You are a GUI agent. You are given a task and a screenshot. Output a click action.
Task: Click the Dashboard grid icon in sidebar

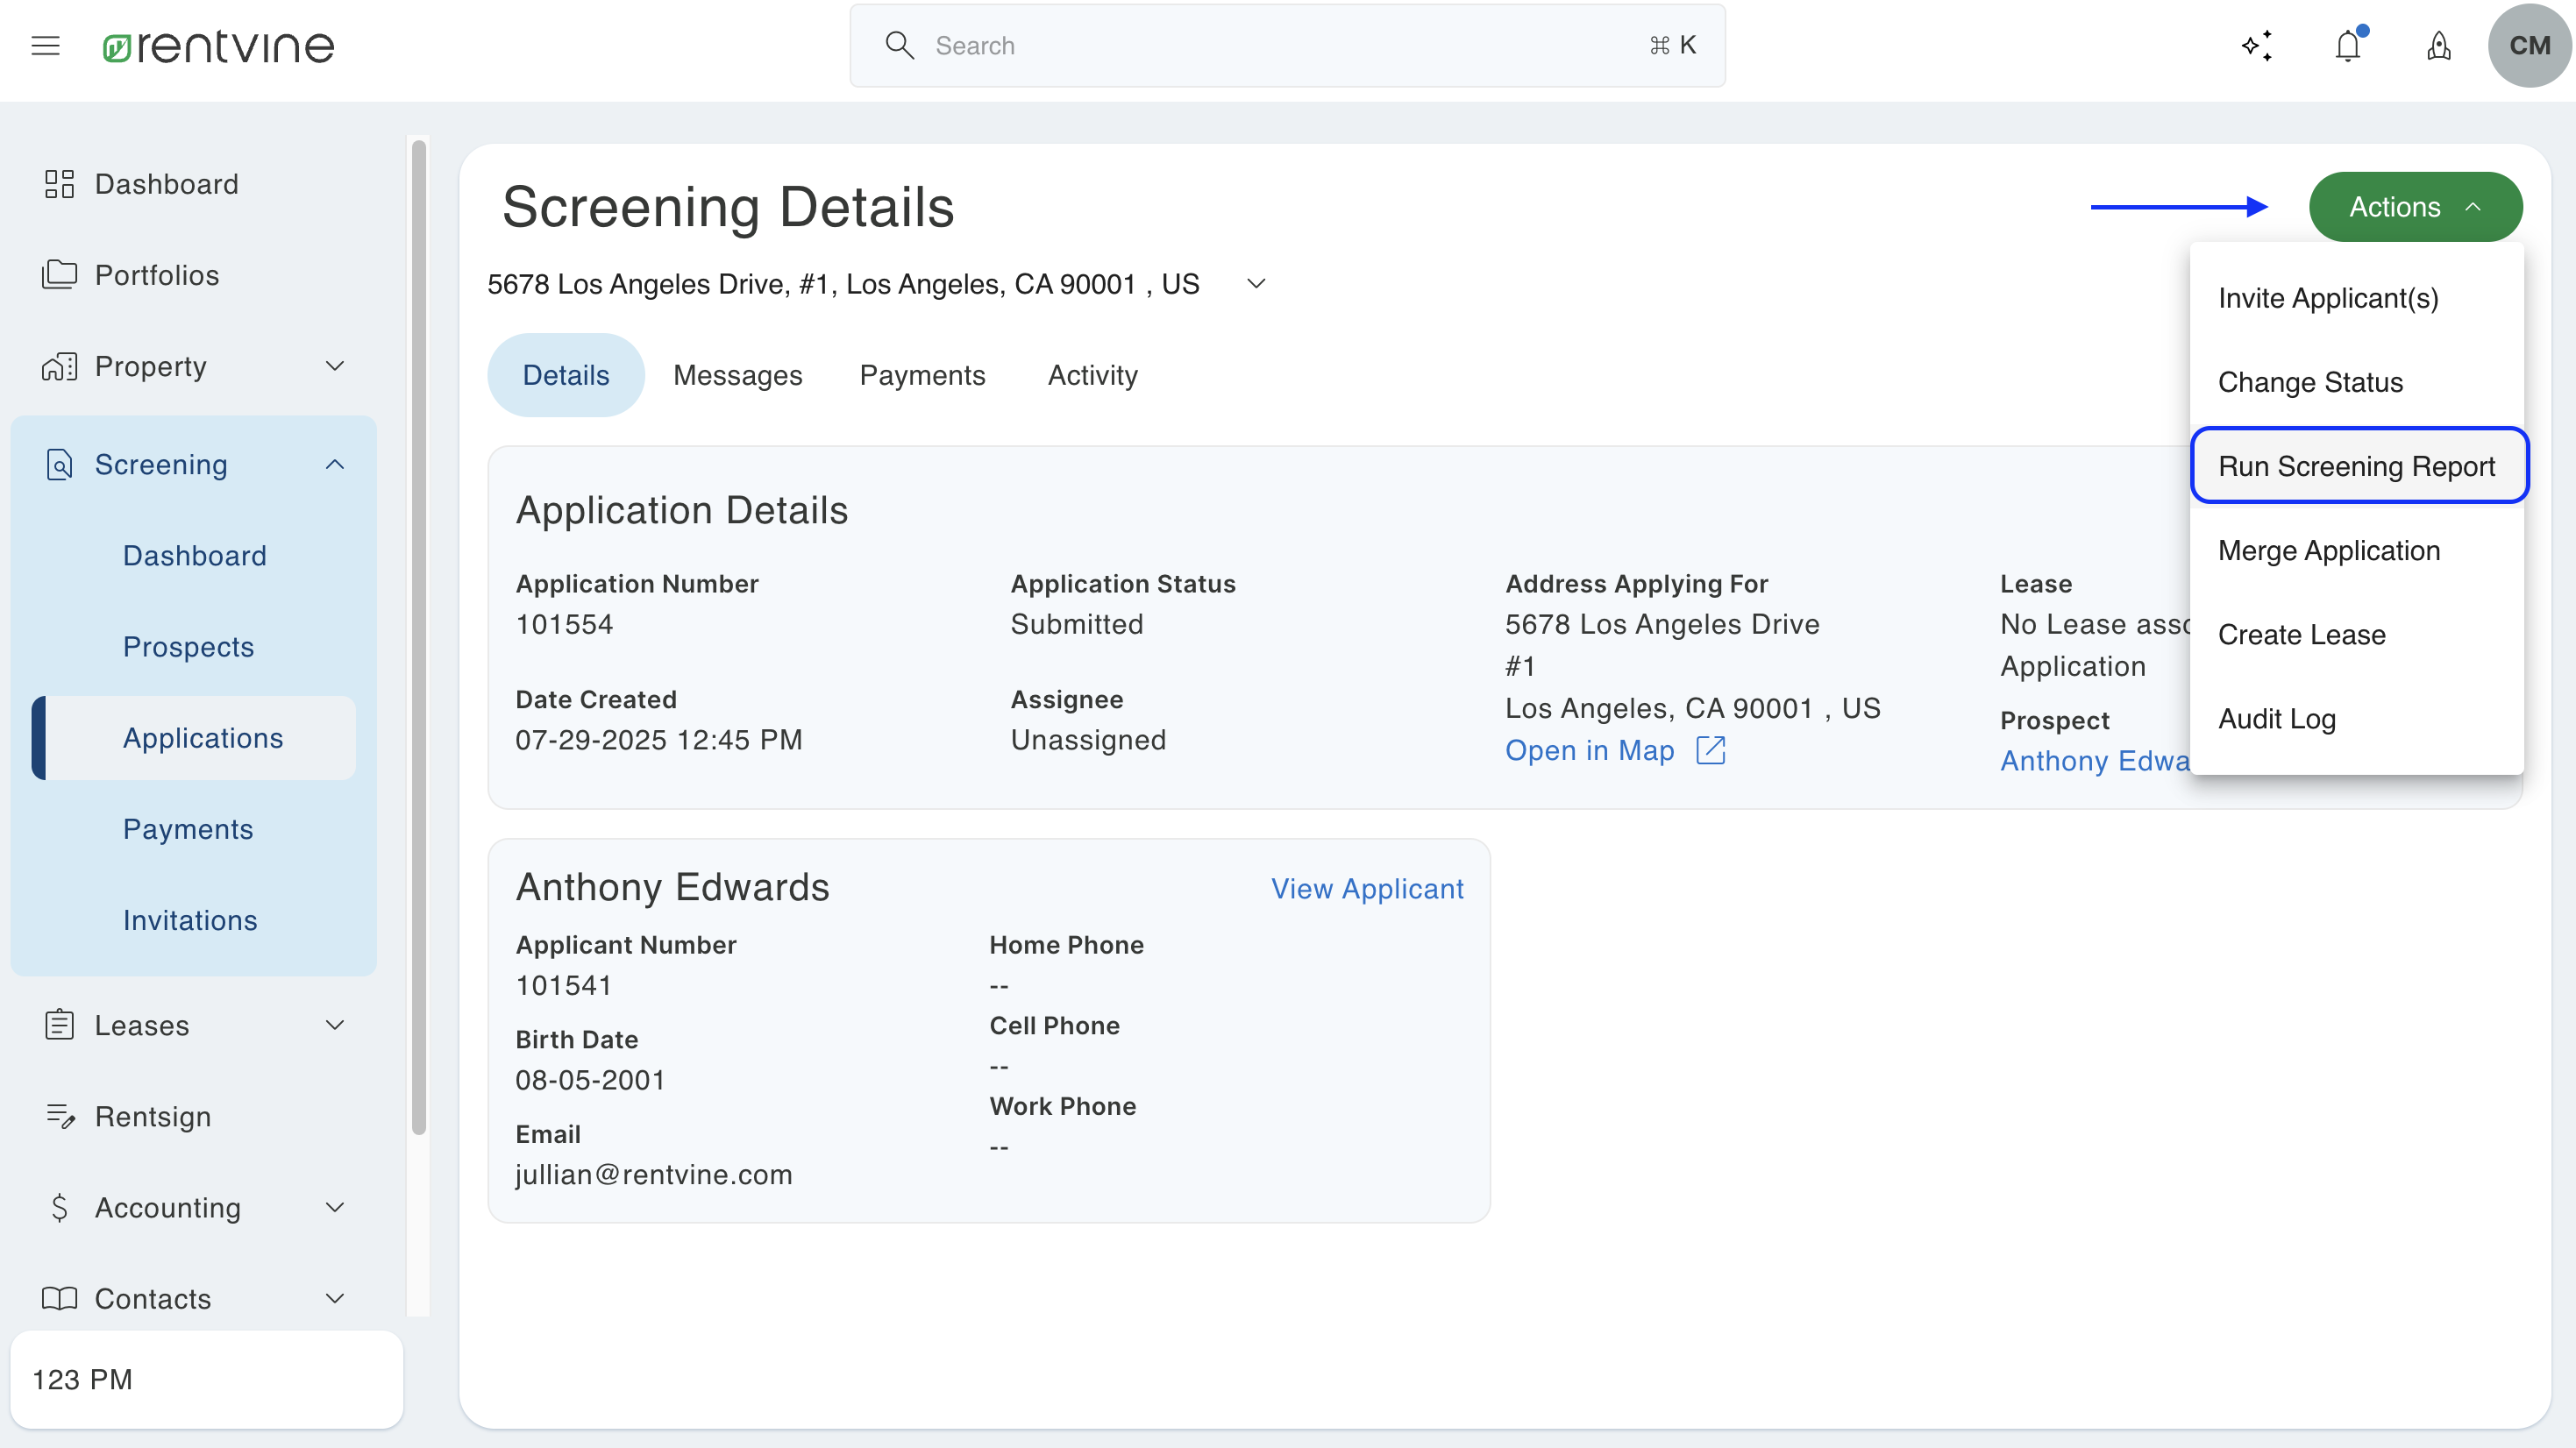pos(59,184)
